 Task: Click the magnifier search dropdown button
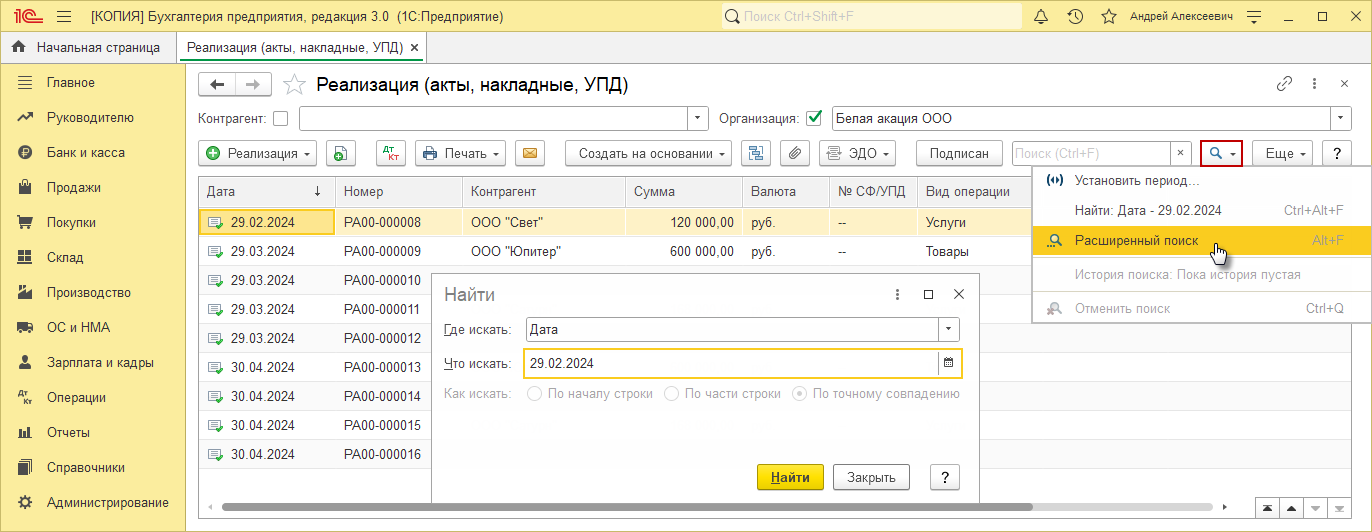tap(1222, 153)
